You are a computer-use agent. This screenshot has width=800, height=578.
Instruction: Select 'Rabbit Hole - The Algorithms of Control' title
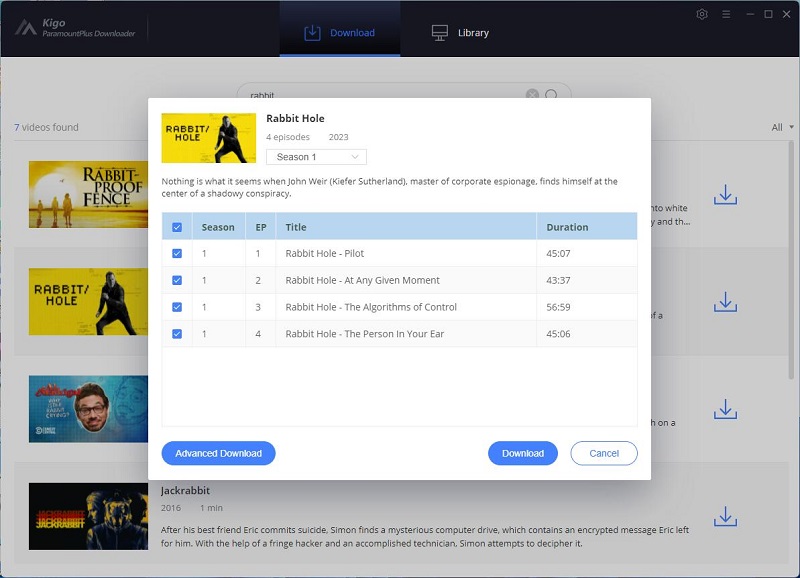point(371,307)
